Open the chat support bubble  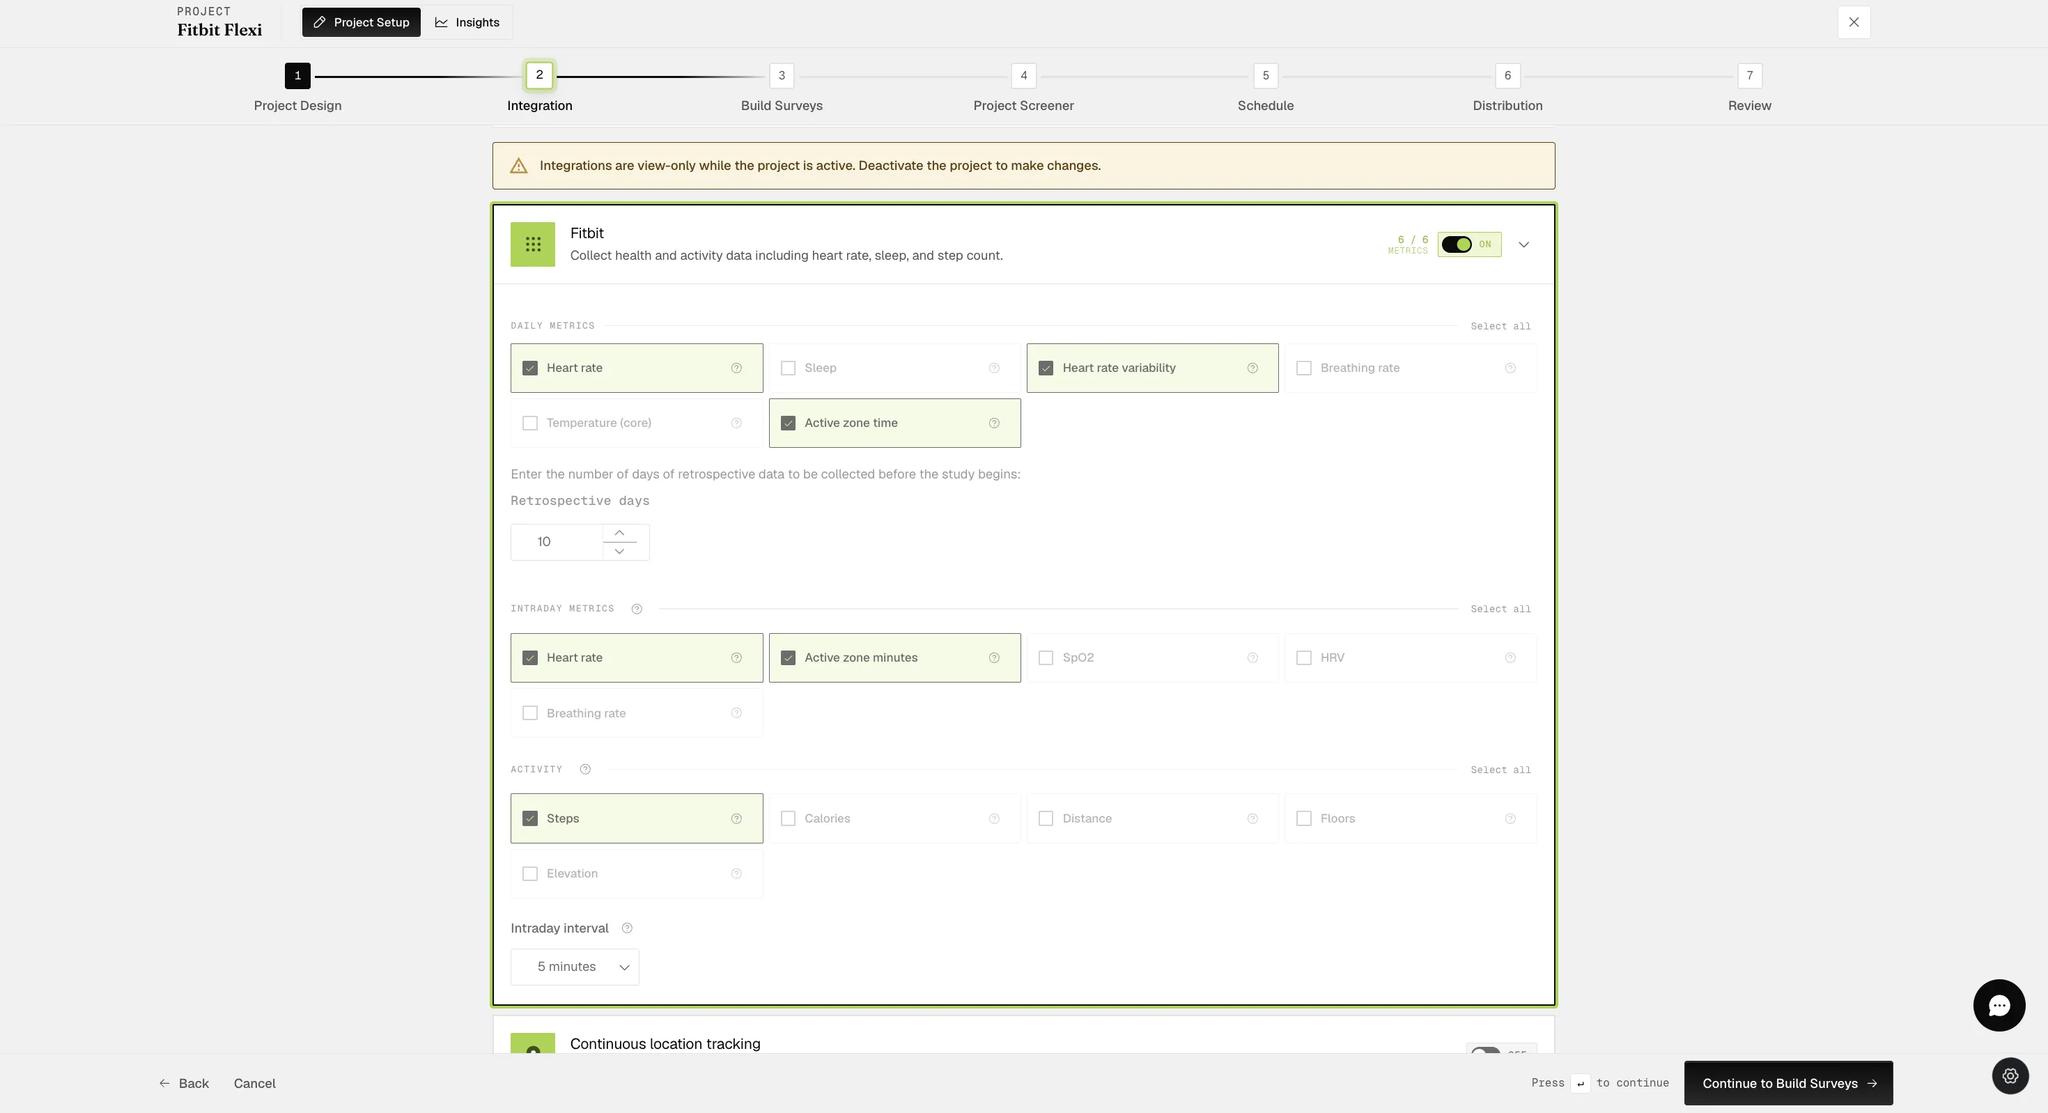point(1999,1006)
